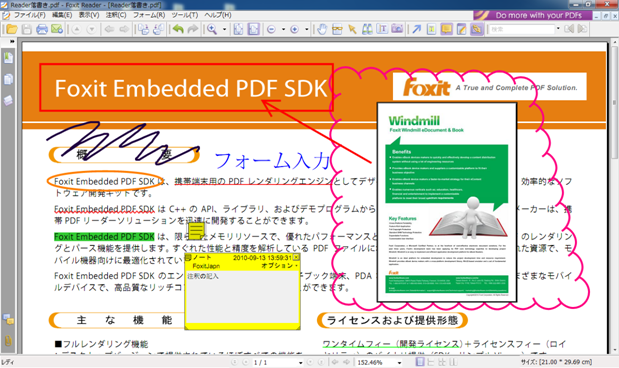The width and height of the screenshot is (619, 368).
Task: Click the Do more with your PDFs banner
Action: point(533,15)
